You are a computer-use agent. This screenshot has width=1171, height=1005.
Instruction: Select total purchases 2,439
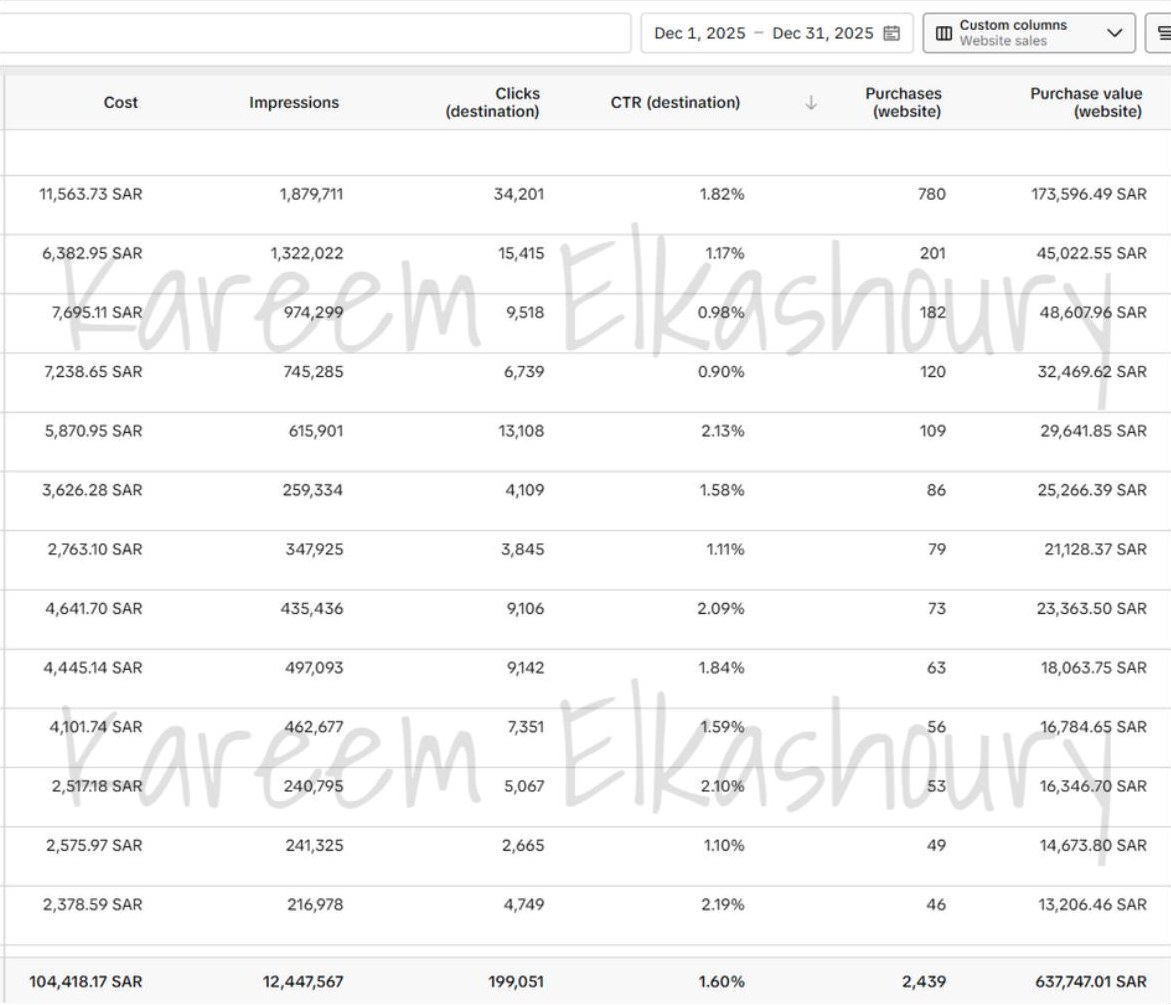pos(924,981)
